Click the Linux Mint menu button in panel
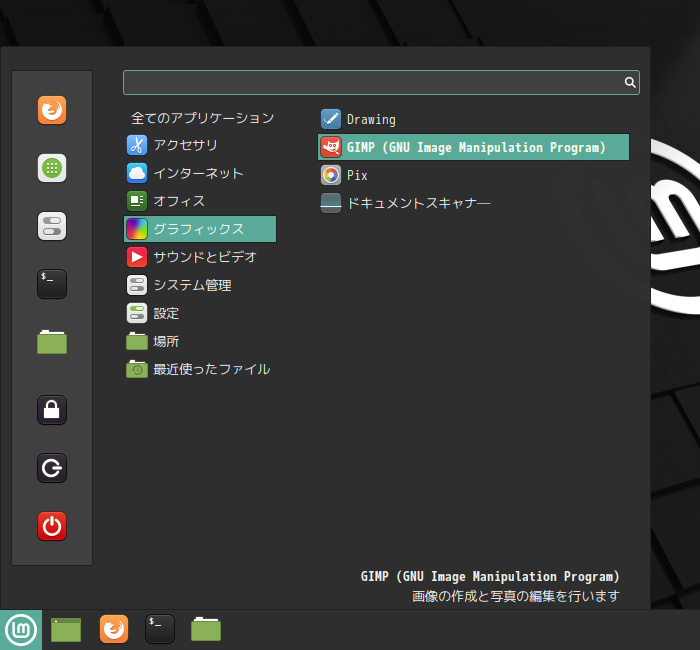The image size is (700, 650). tap(21, 630)
